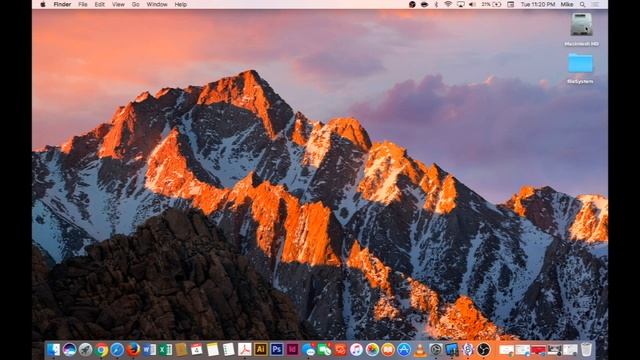Open the Messages app in Dock

(x=309, y=350)
